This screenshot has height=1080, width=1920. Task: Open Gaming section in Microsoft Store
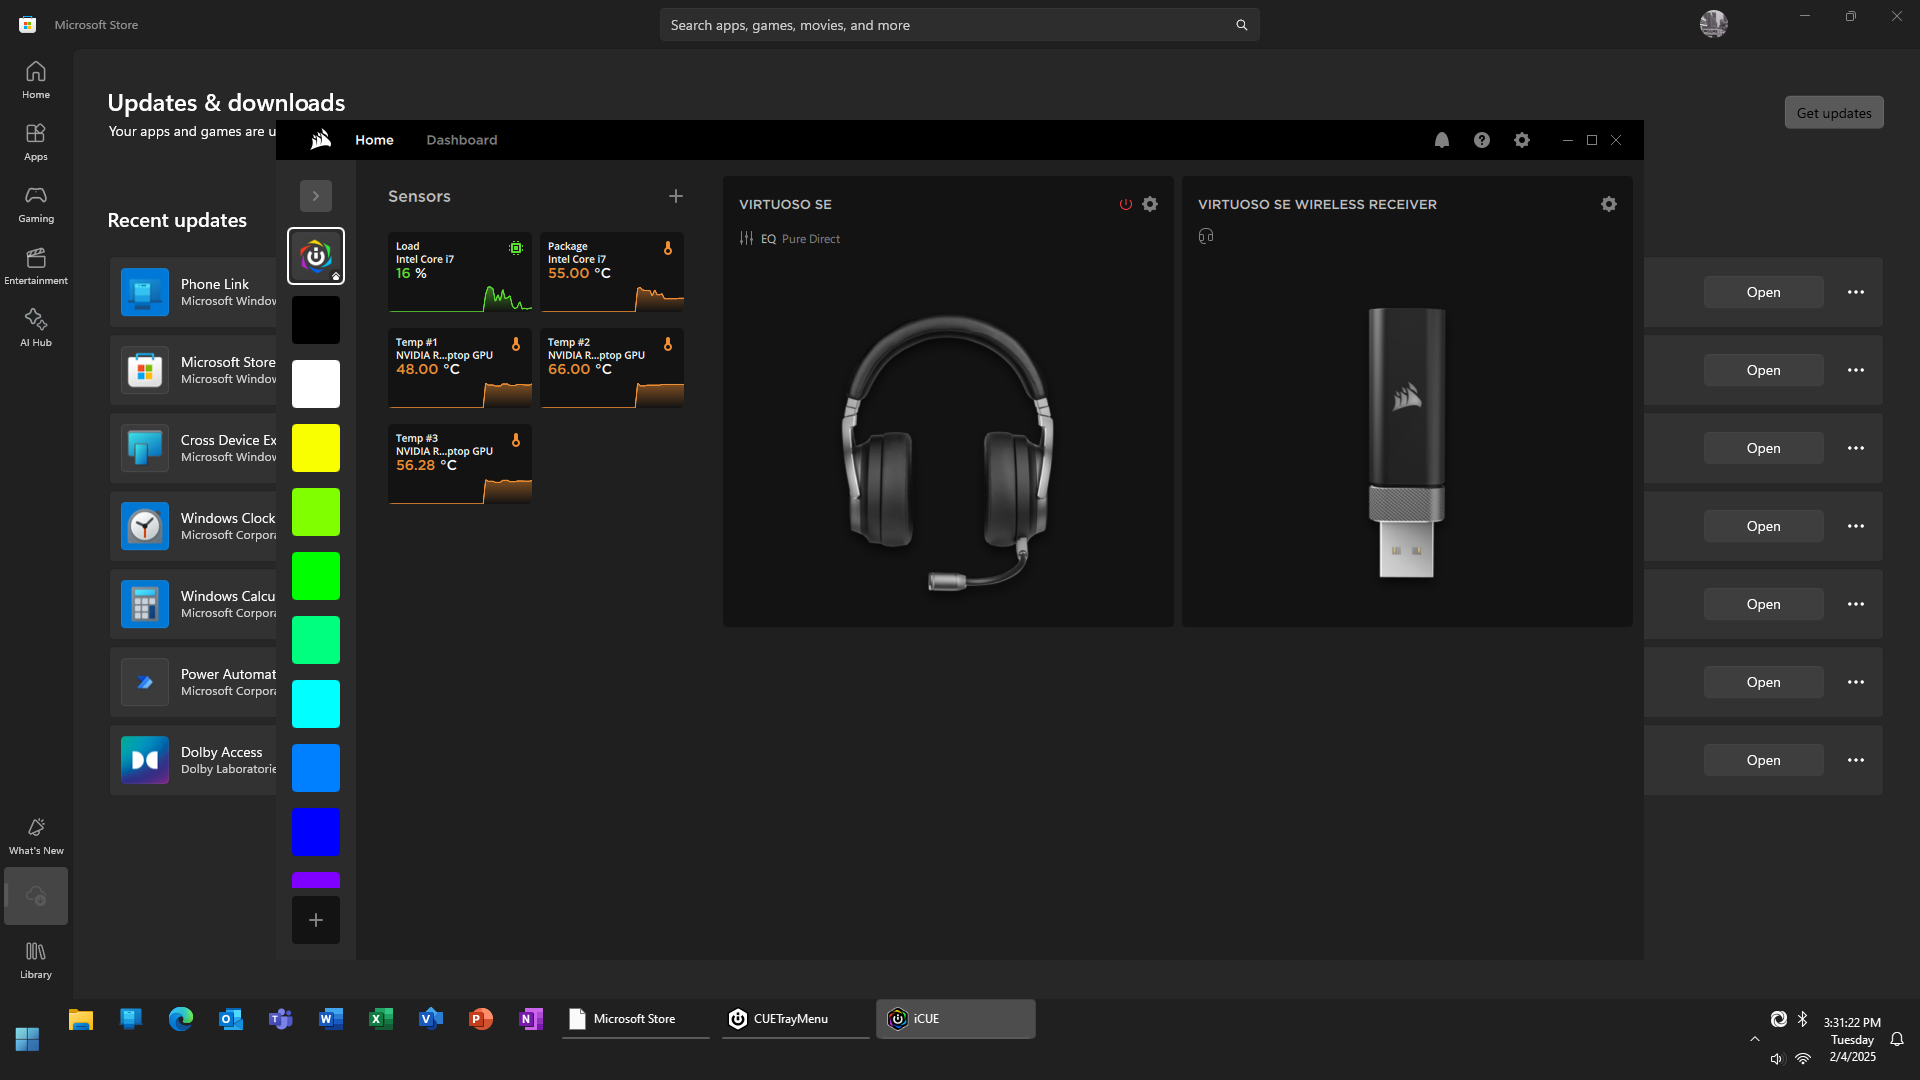(x=36, y=204)
